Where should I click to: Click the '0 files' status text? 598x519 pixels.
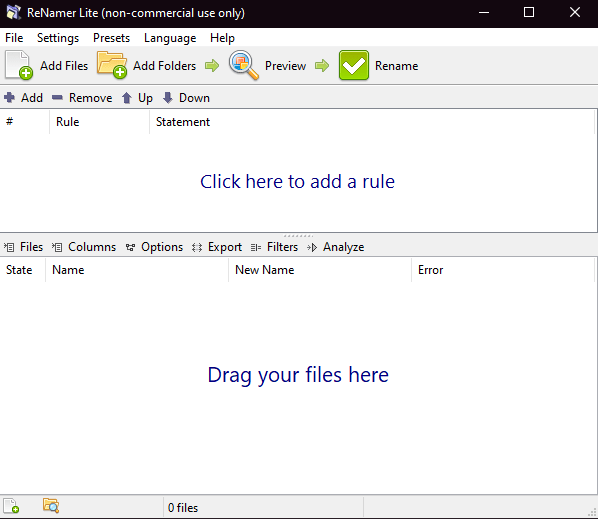183,508
